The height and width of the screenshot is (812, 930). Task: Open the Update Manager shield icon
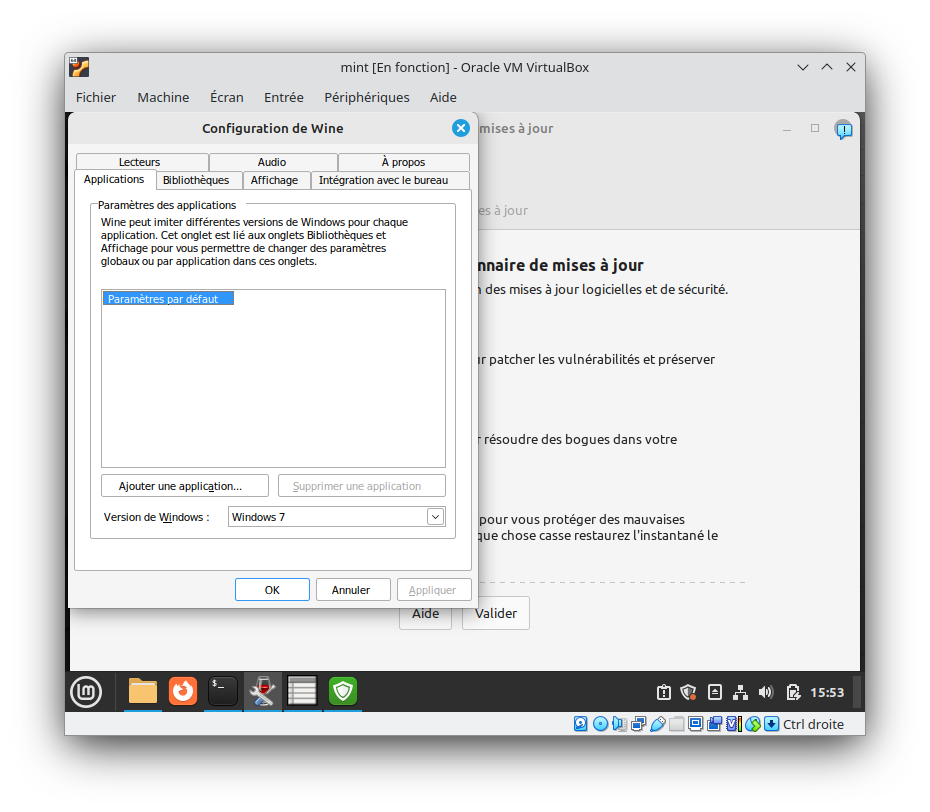[x=342, y=691]
